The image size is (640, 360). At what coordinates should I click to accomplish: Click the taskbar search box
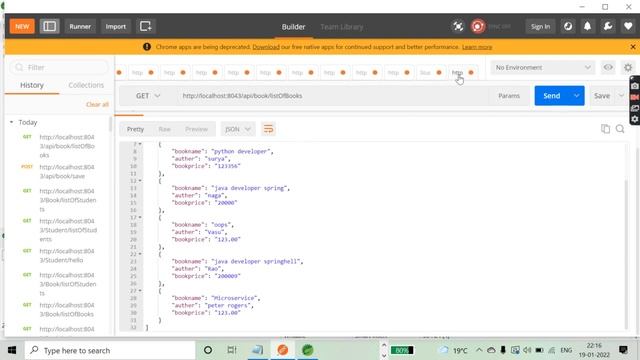110,350
